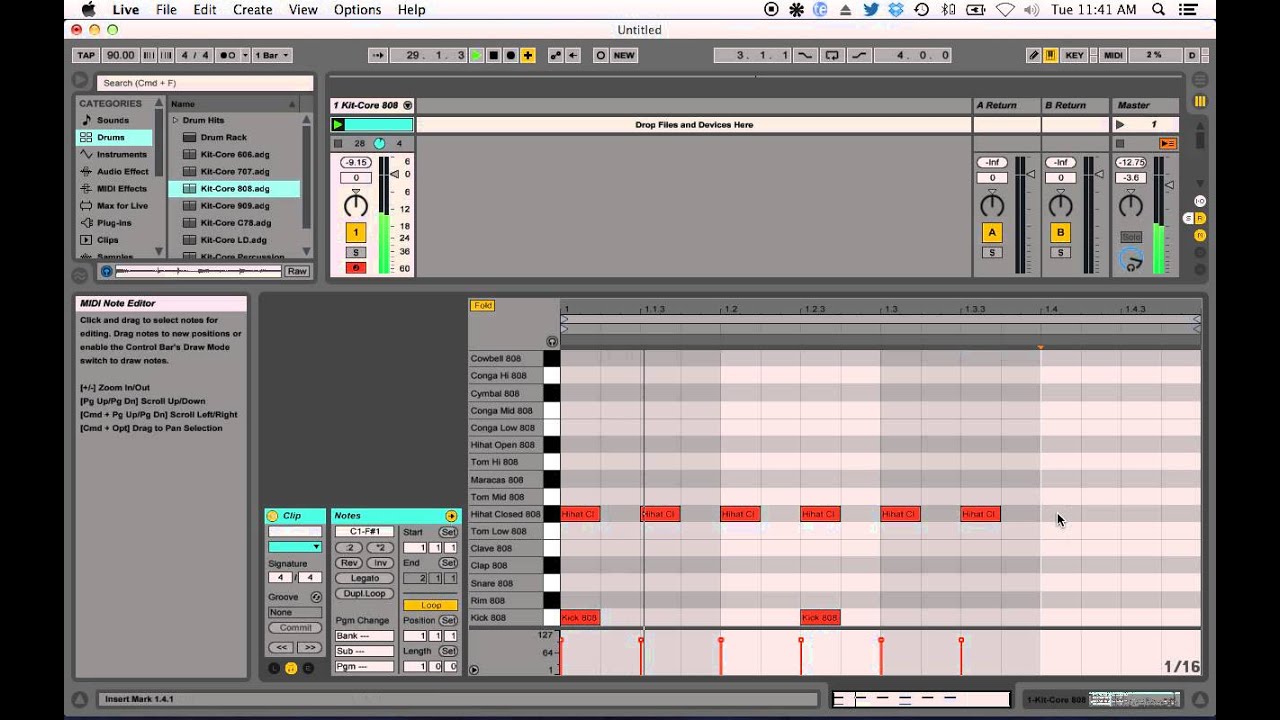
Task: Toggle the Fold button in the MIDI editor
Action: 483,306
